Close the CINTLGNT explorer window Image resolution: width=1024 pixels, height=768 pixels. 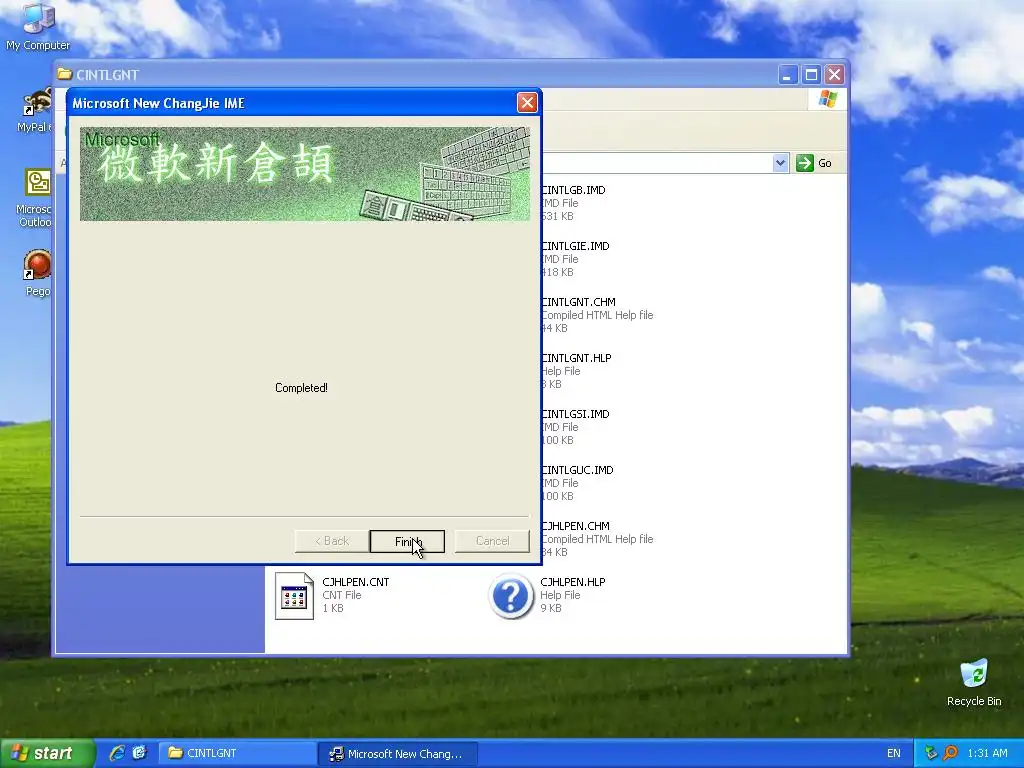coord(834,75)
